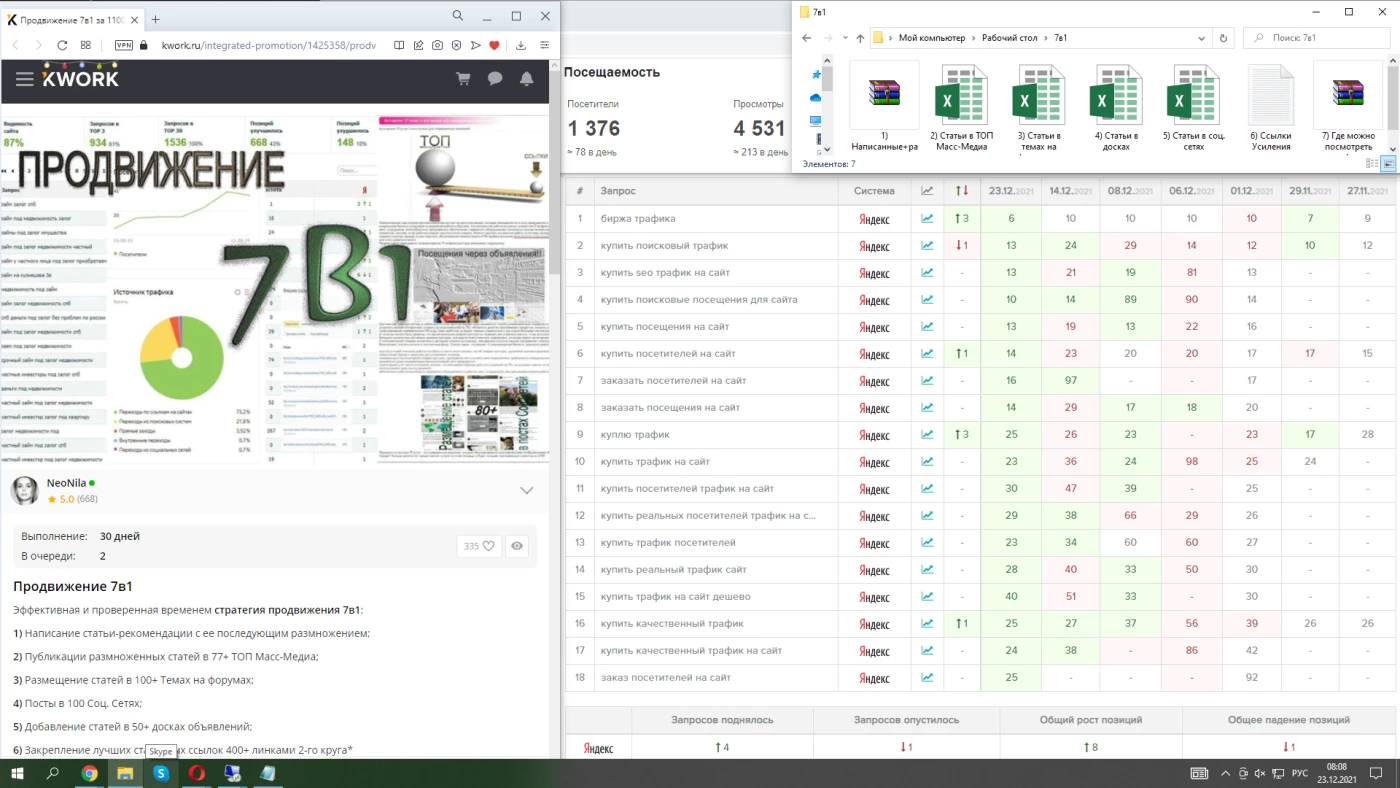
Task: Sort table by "Запрос" column header
Action: click(618, 191)
